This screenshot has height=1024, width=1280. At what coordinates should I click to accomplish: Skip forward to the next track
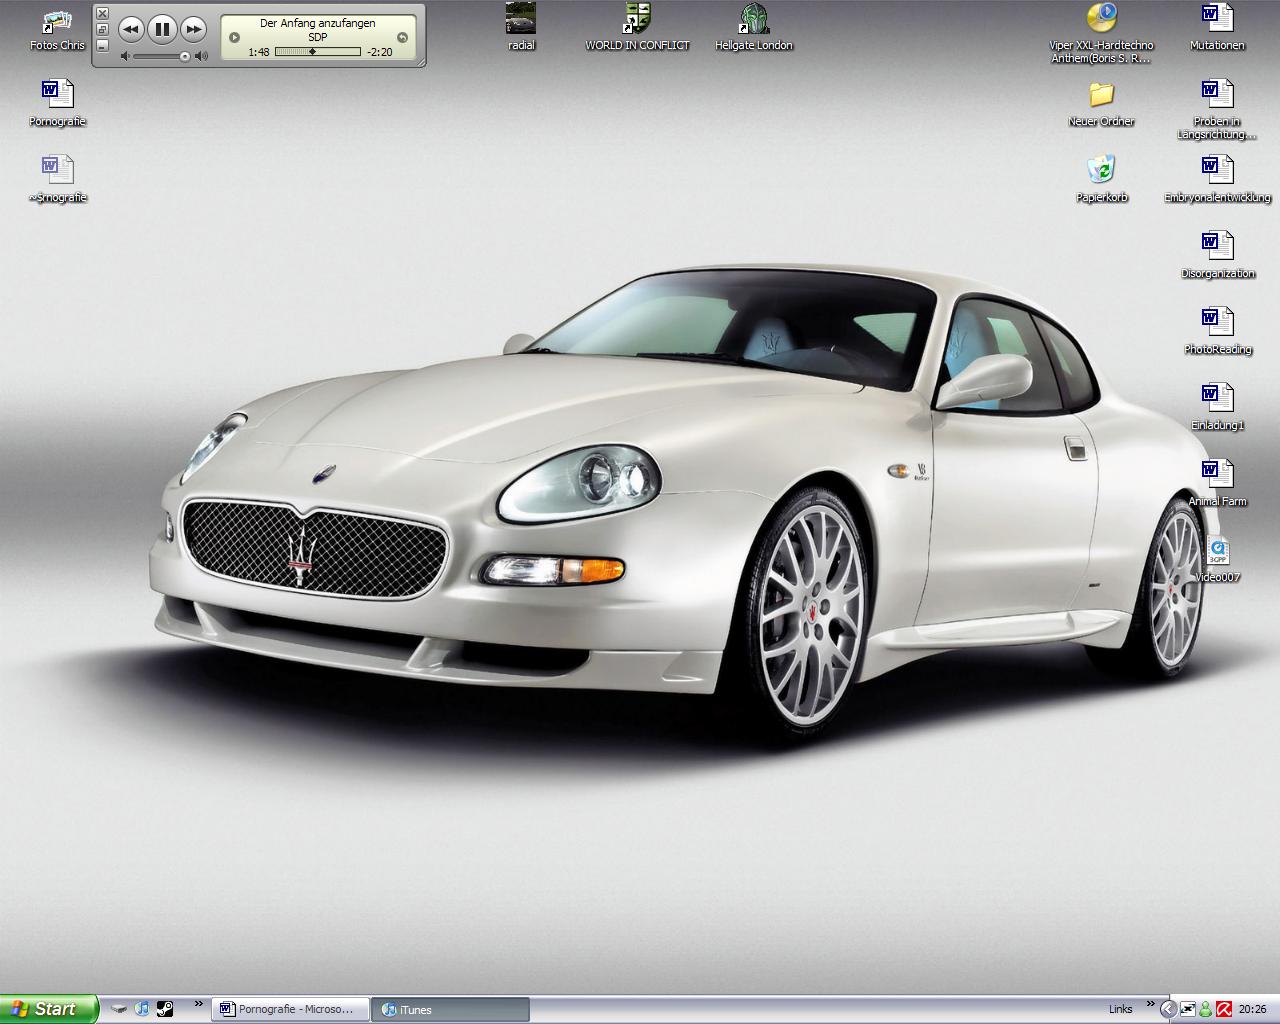coord(194,30)
